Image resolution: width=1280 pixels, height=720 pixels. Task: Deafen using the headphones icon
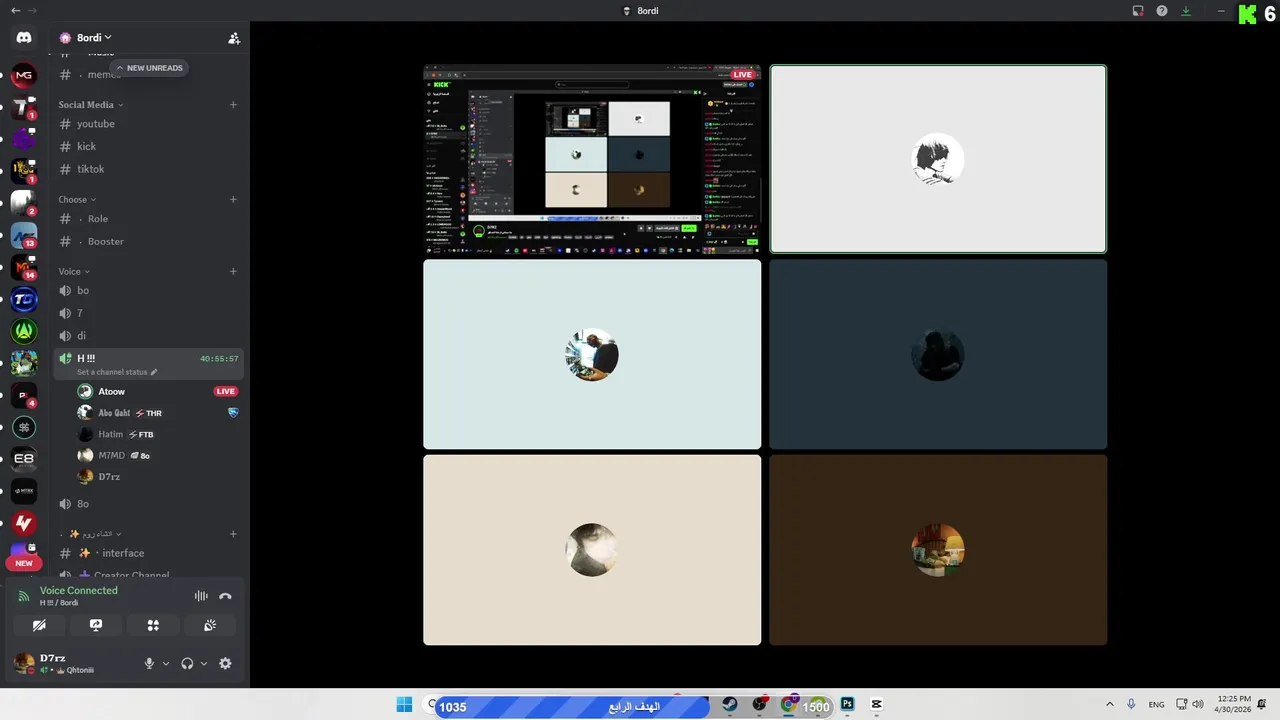(x=187, y=663)
